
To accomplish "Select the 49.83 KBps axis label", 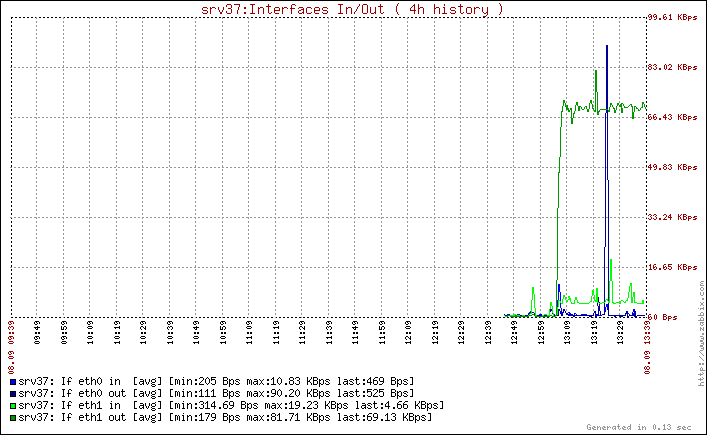I will click(672, 167).
